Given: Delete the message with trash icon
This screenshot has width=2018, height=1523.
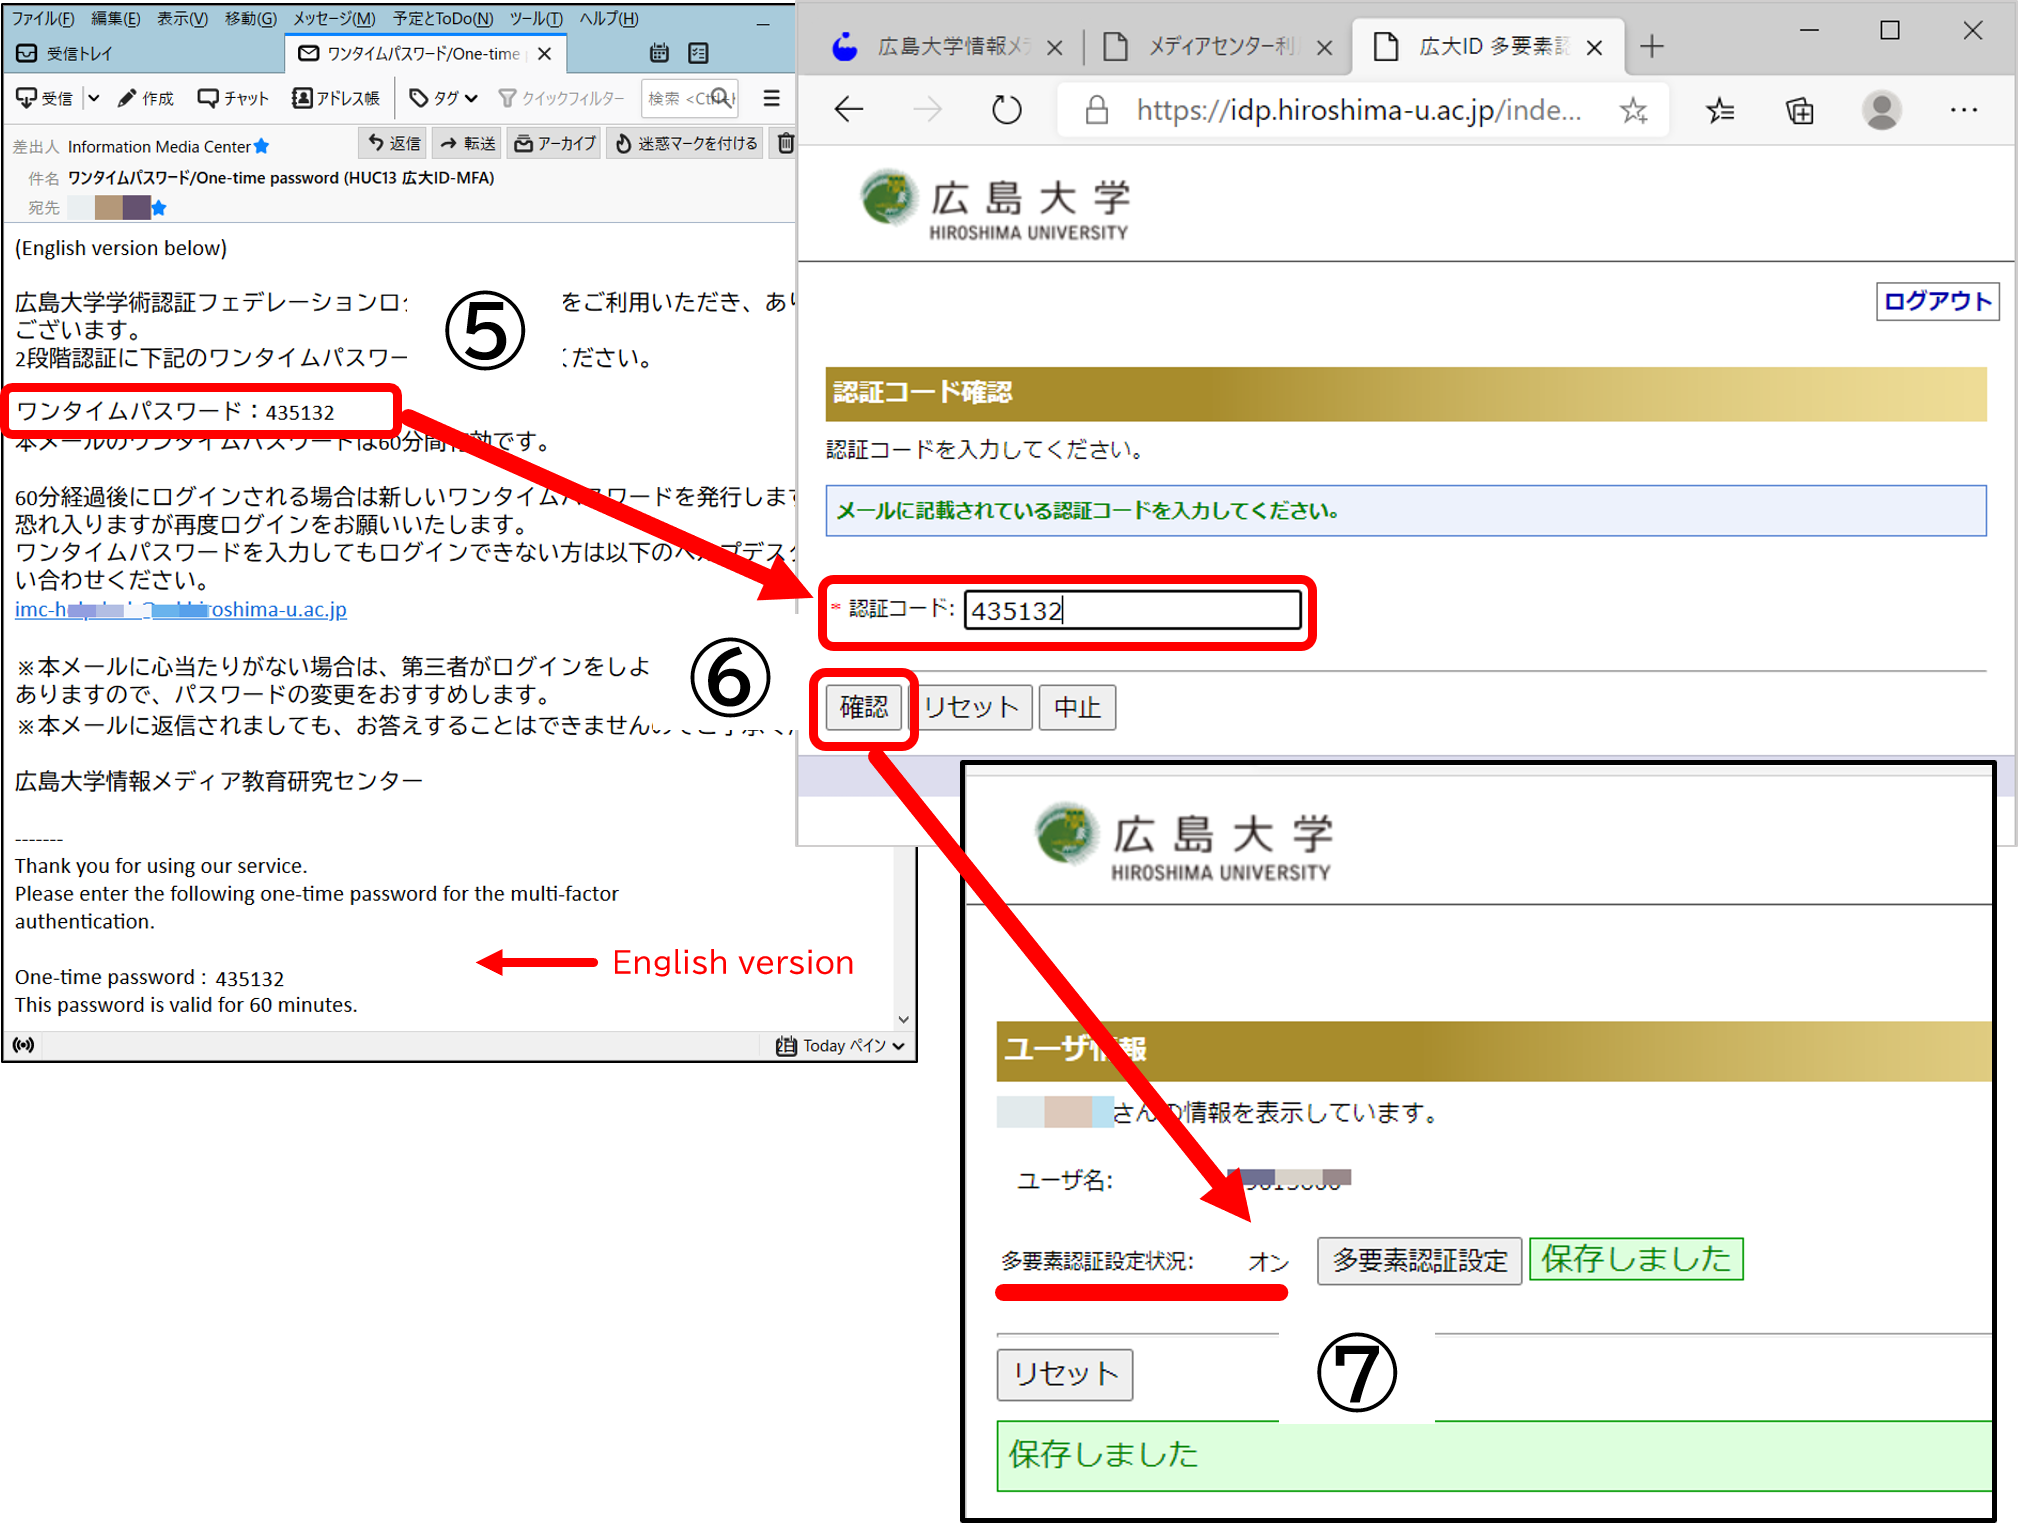Looking at the screenshot, I should tap(786, 144).
